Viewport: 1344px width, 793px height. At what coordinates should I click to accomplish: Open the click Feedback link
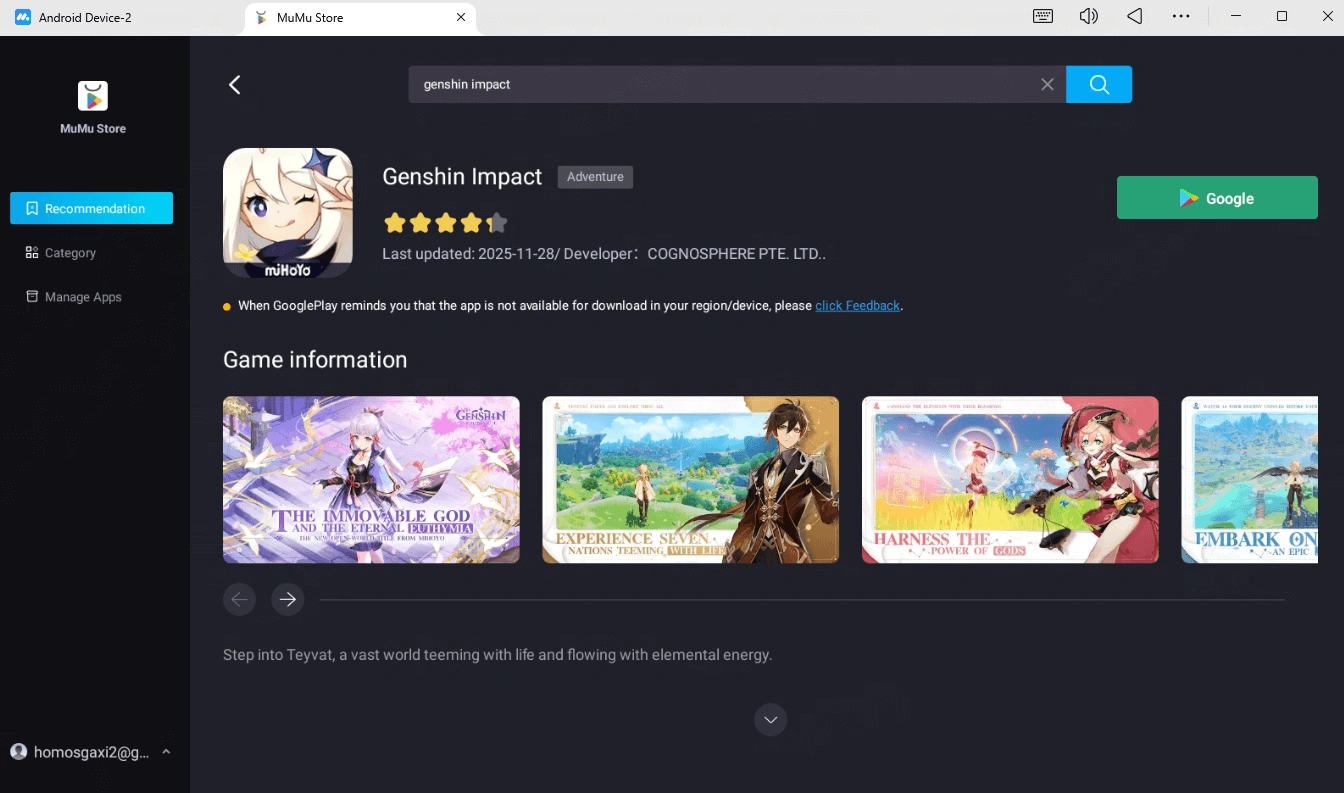[857, 306]
